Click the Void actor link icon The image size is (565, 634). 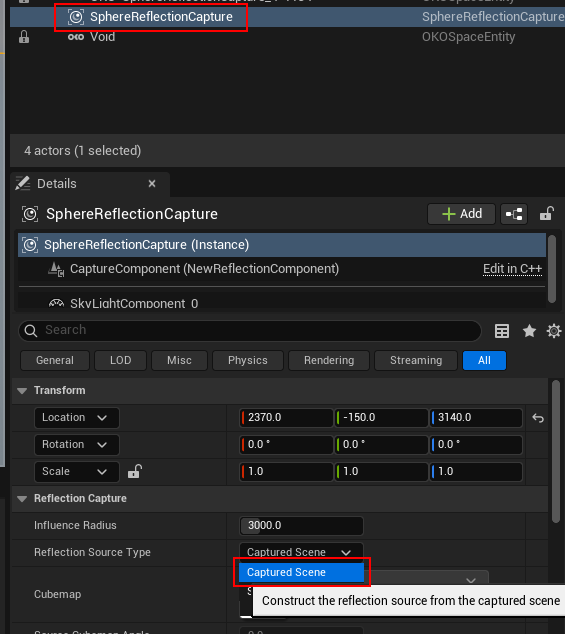pyautogui.click(x=76, y=37)
